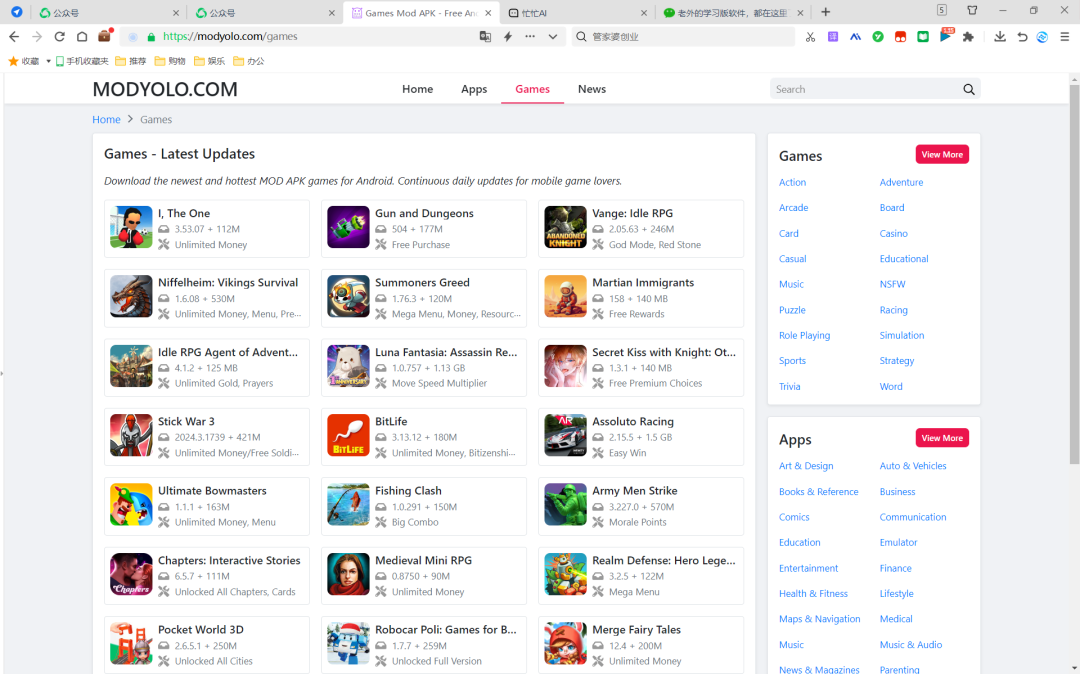This screenshot has height=674, width=1080.
Task: Open a new browser tab
Action: coord(825,12)
